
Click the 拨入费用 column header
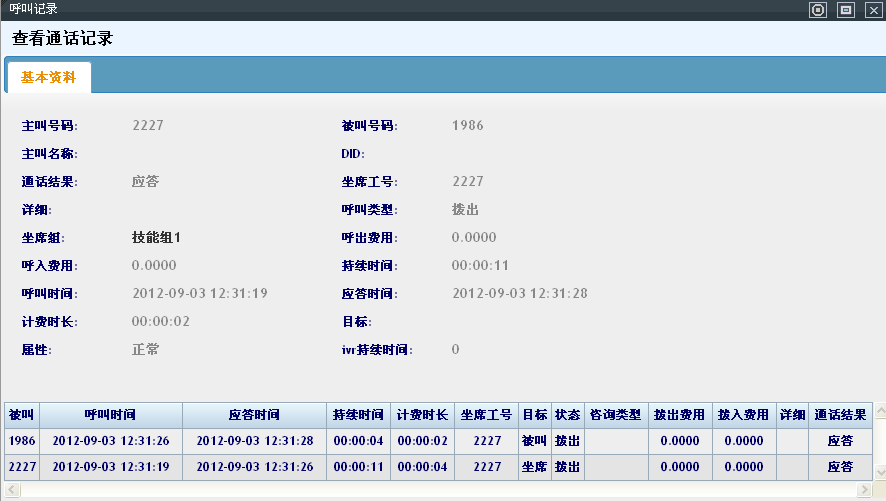coord(743,415)
